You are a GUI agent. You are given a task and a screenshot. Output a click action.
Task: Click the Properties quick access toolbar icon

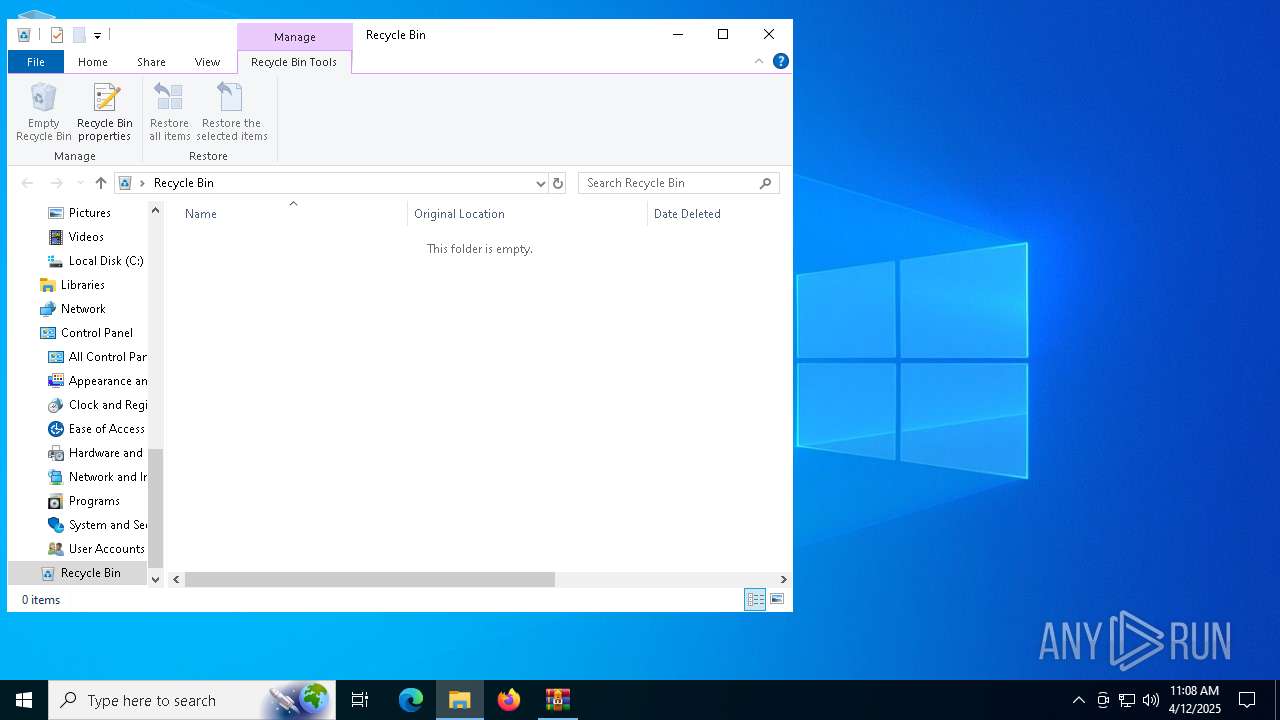pos(57,35)
